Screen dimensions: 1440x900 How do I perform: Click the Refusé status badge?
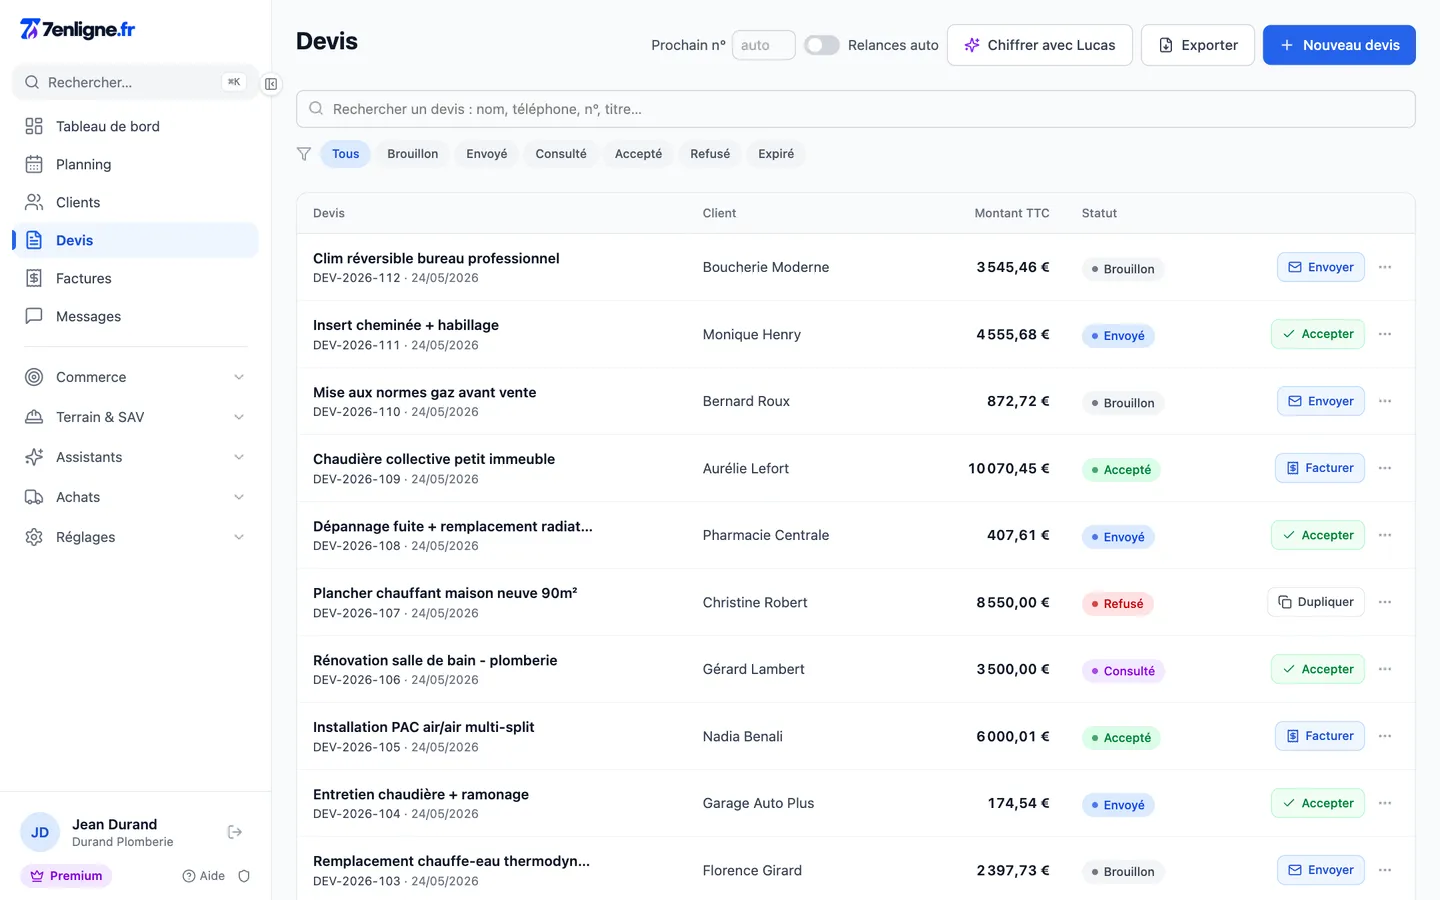1118,604
